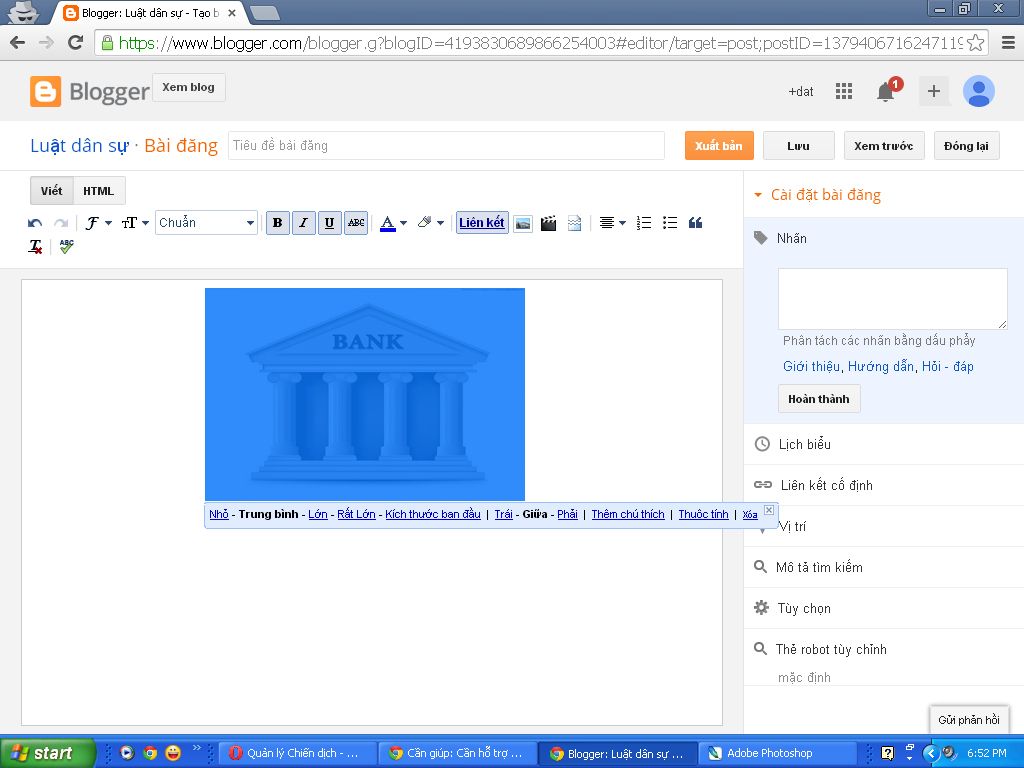Switch to the HTML editor tab

98,191
